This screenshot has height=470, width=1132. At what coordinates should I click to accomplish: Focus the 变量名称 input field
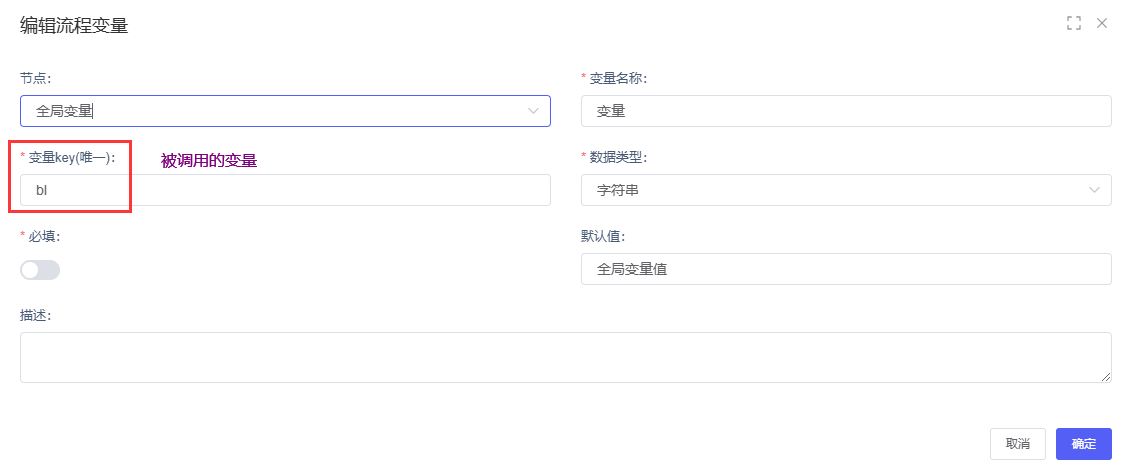(x=845, y=111)
